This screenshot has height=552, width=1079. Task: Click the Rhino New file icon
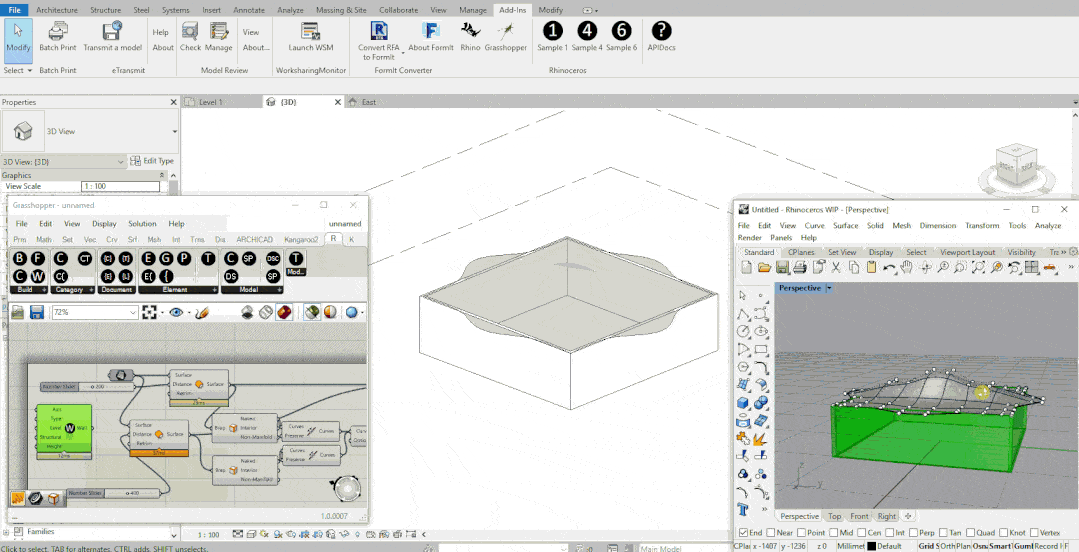[x=747, y=268]
